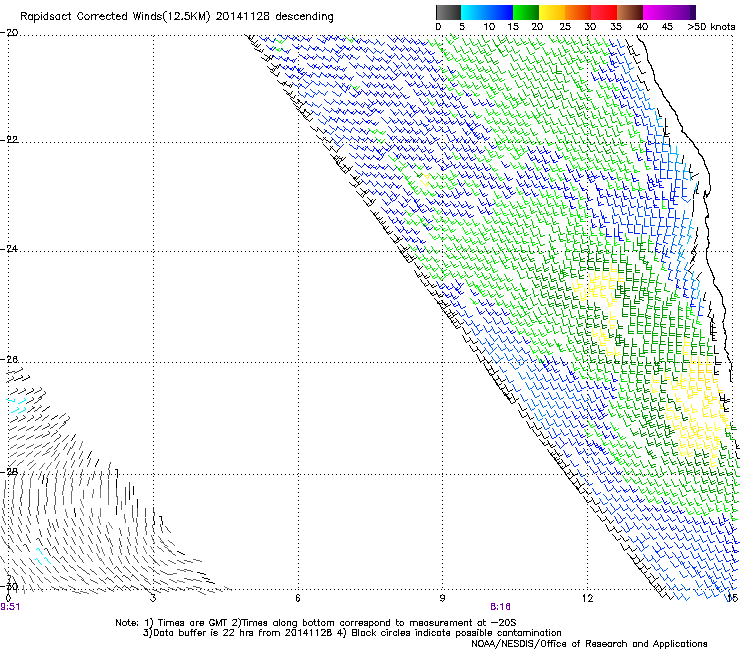740x650 pixels.
Task: Click the '>50 knots' legend label
Action: (x=711, y=27)
